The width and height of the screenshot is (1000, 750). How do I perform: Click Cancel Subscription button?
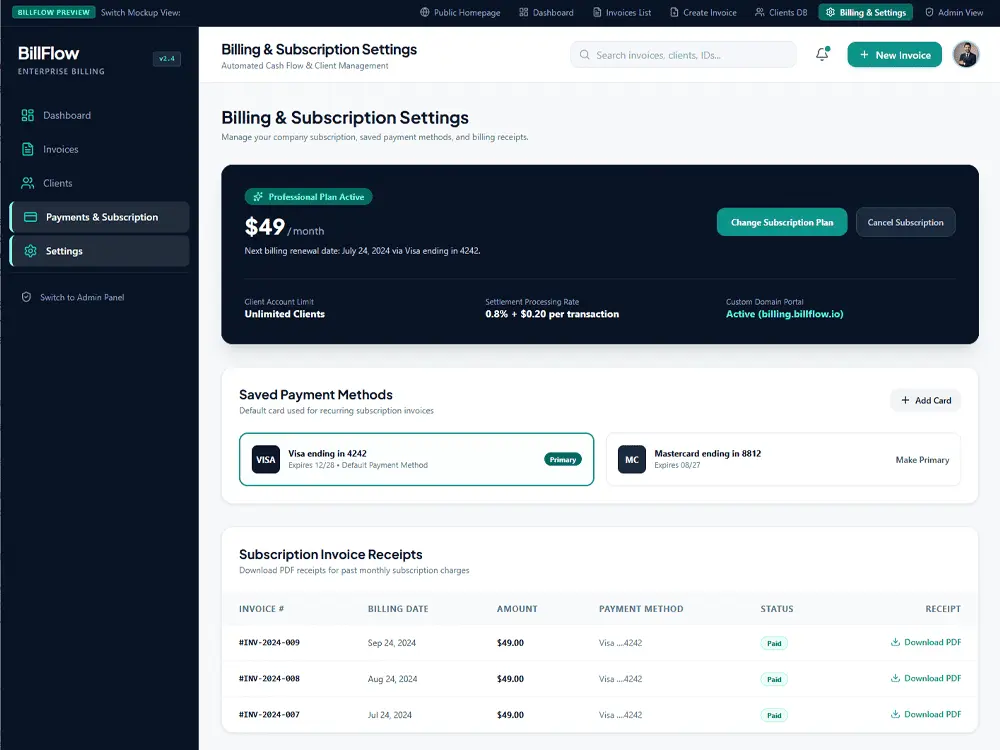click(x=905, y=222)
